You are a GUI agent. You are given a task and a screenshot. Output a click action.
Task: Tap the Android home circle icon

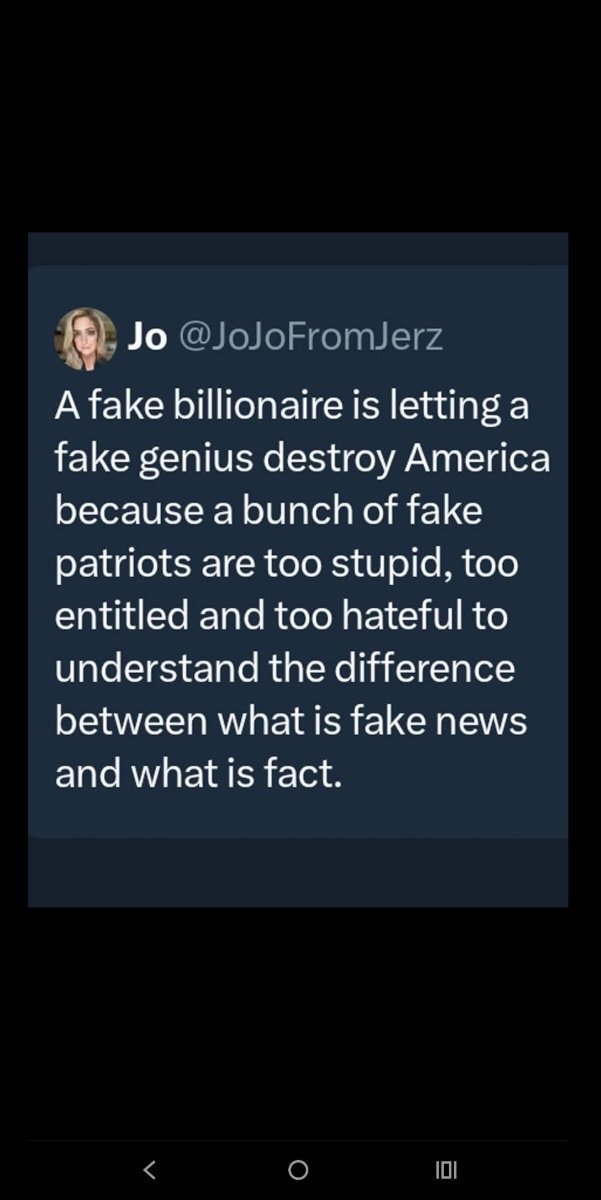298,1169
